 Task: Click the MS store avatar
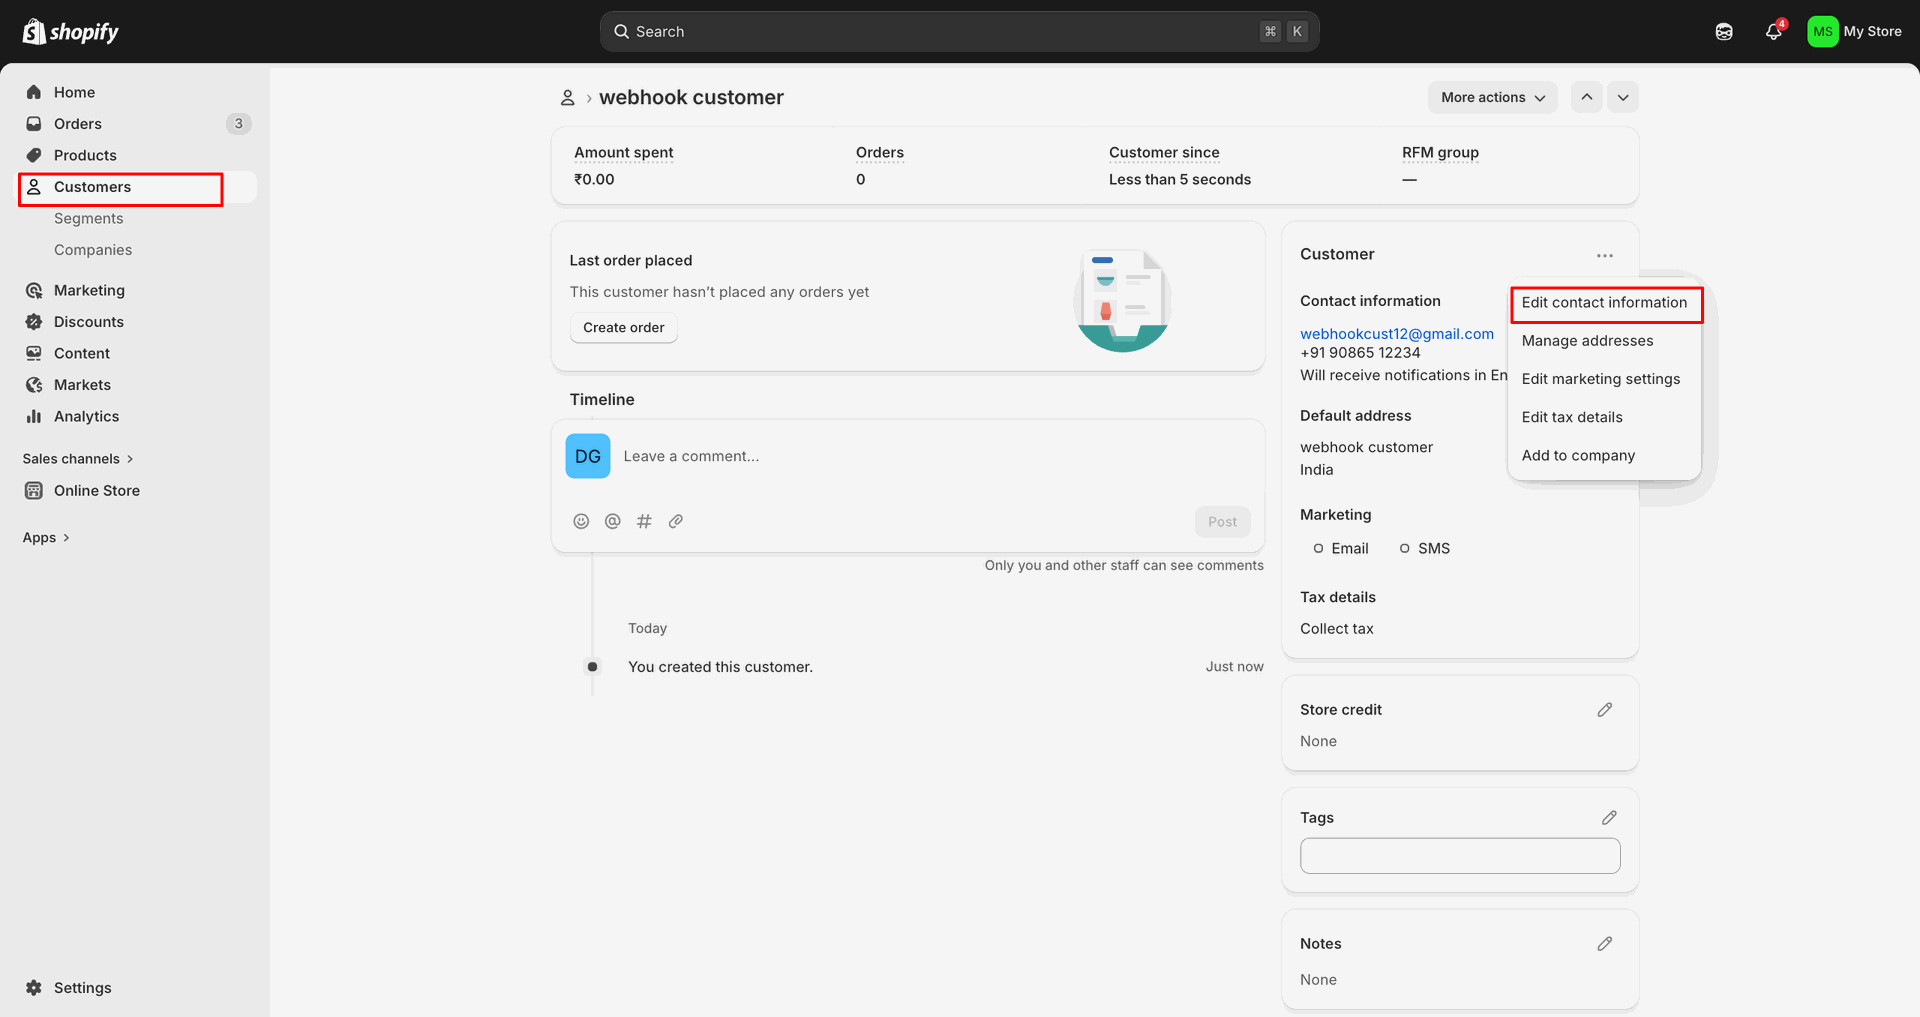(1823, 32)
